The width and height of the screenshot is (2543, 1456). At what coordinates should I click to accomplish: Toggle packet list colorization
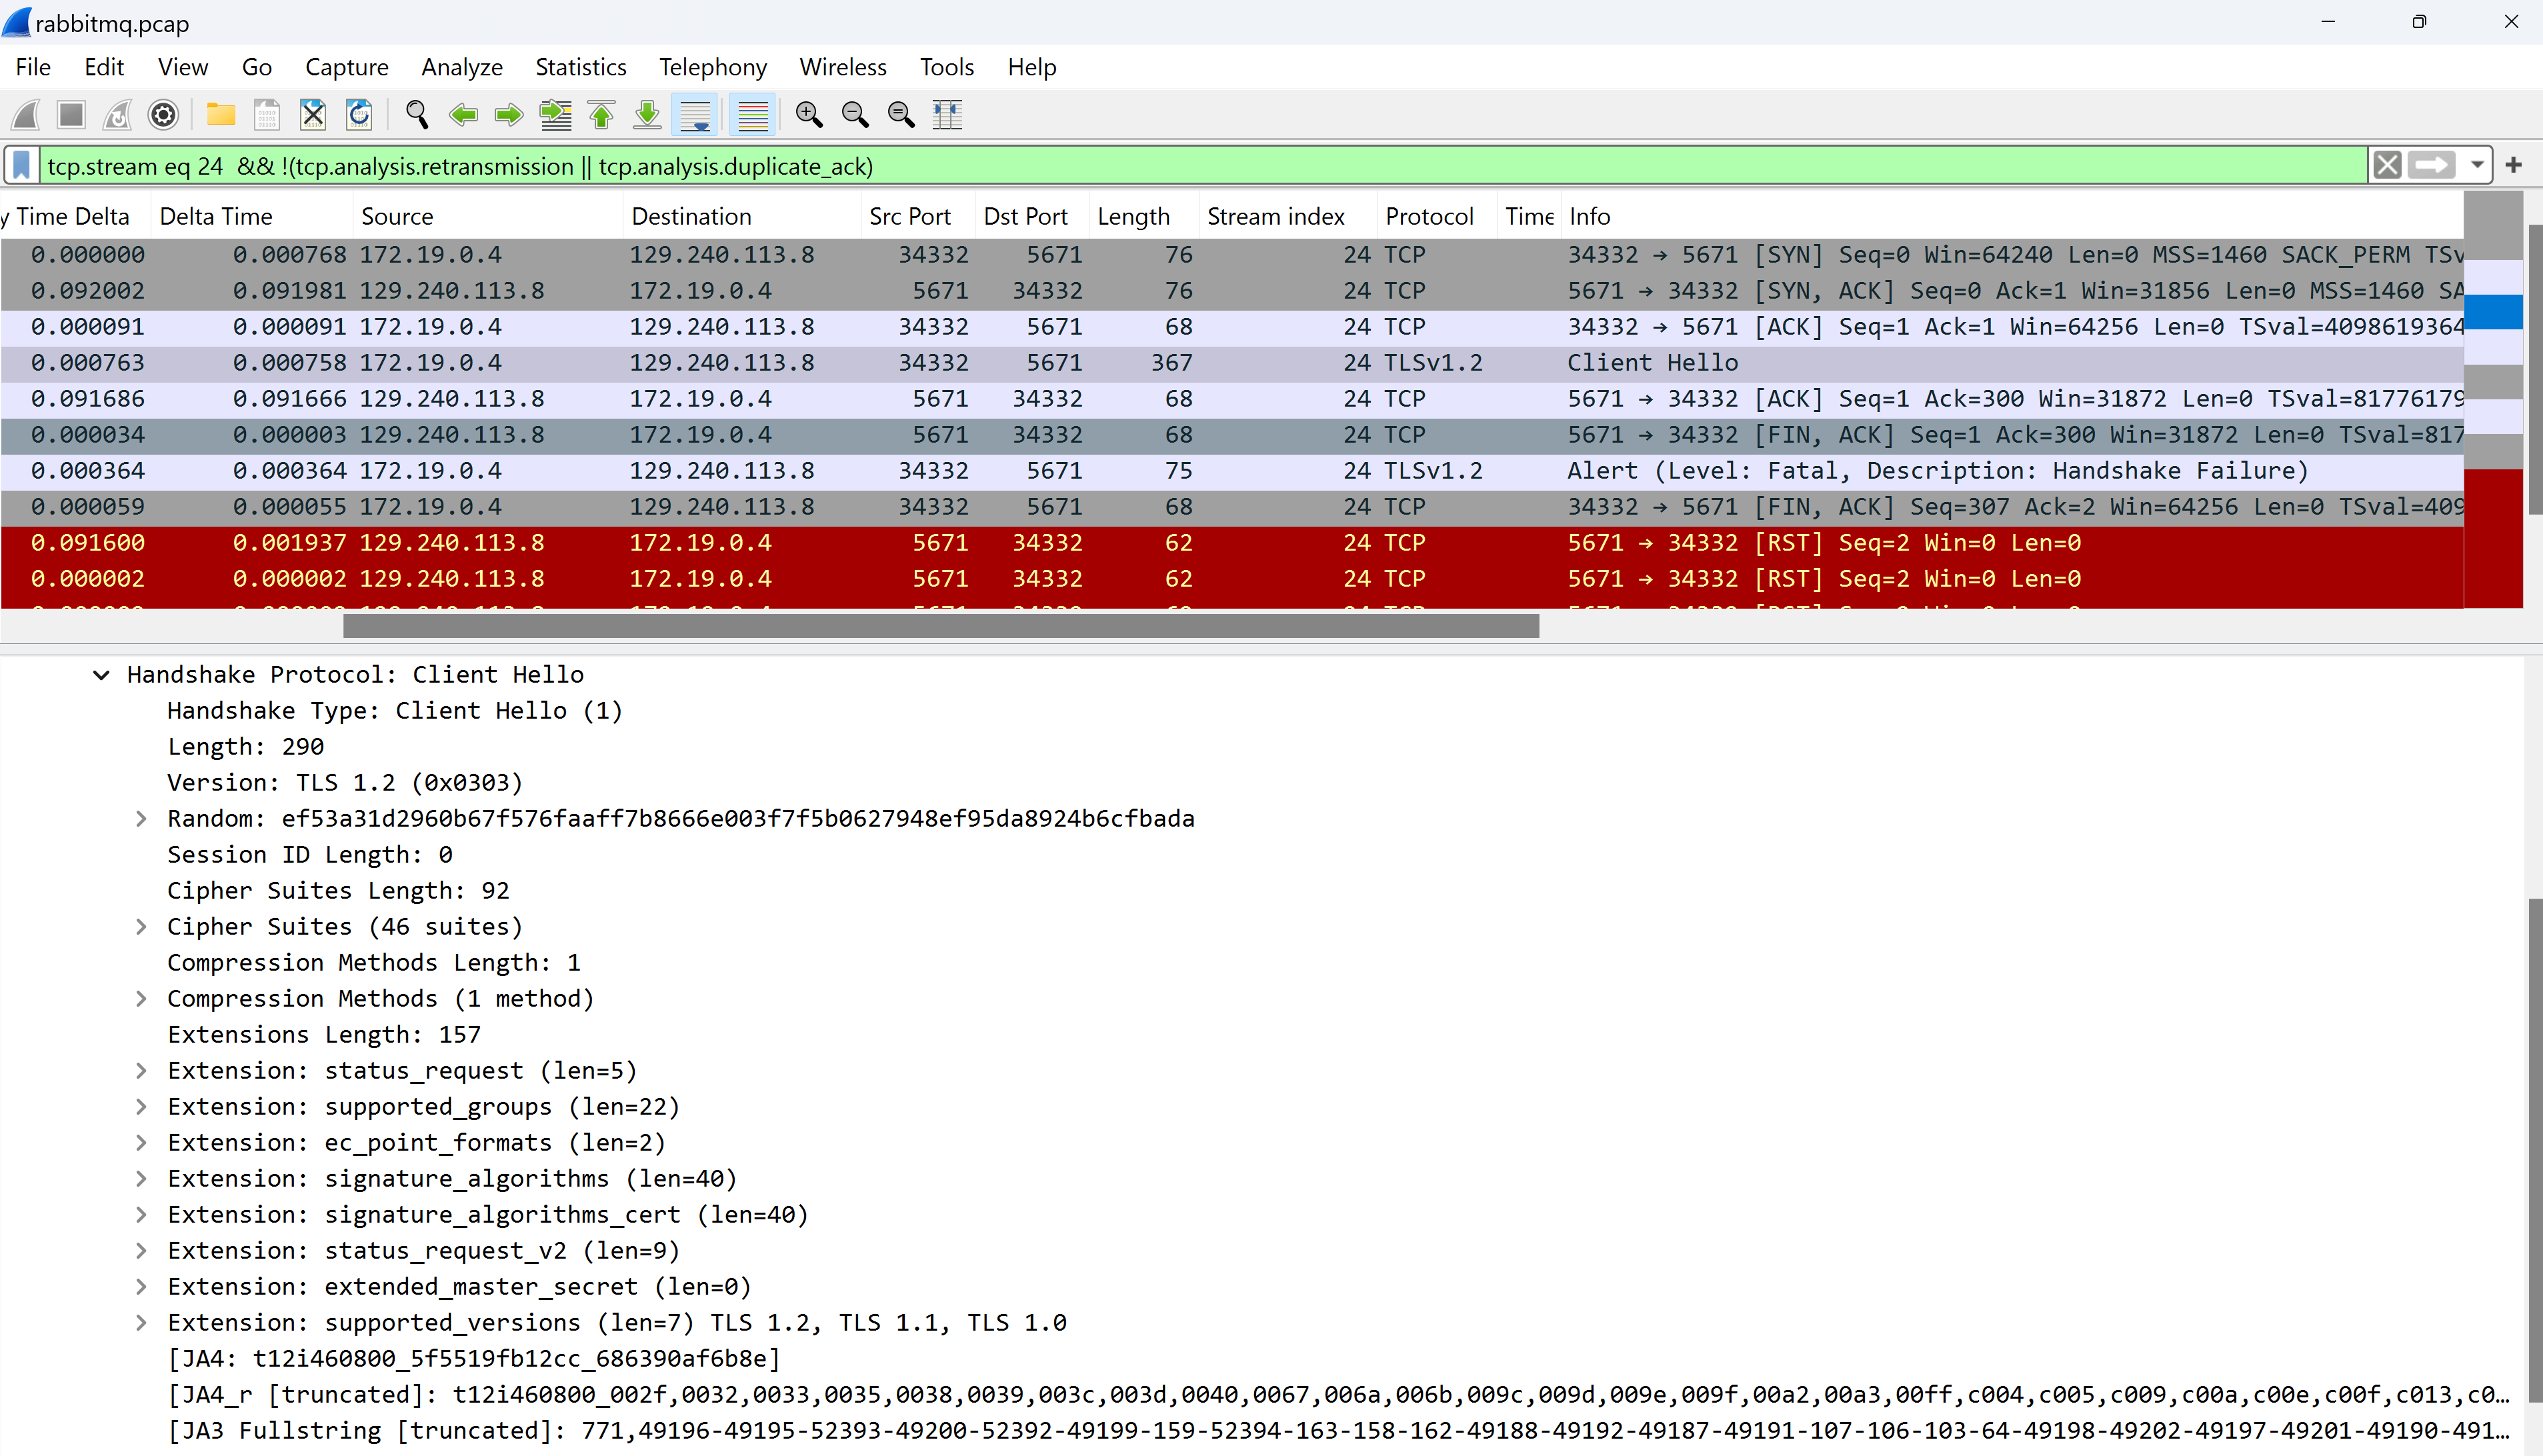click(x=751, y=114)
